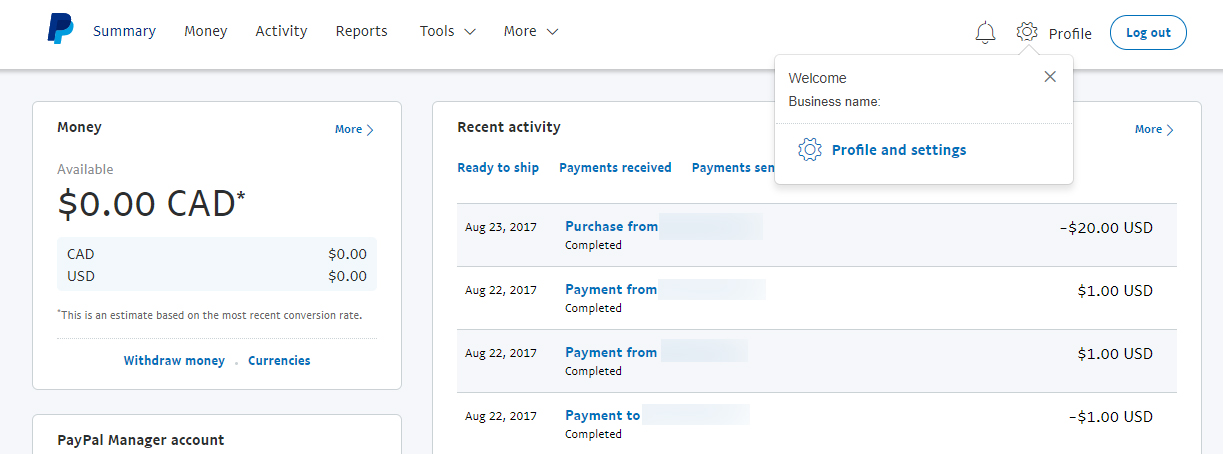Click the Withdraw money link
The image size is (1223, 454).
[174, 360]
